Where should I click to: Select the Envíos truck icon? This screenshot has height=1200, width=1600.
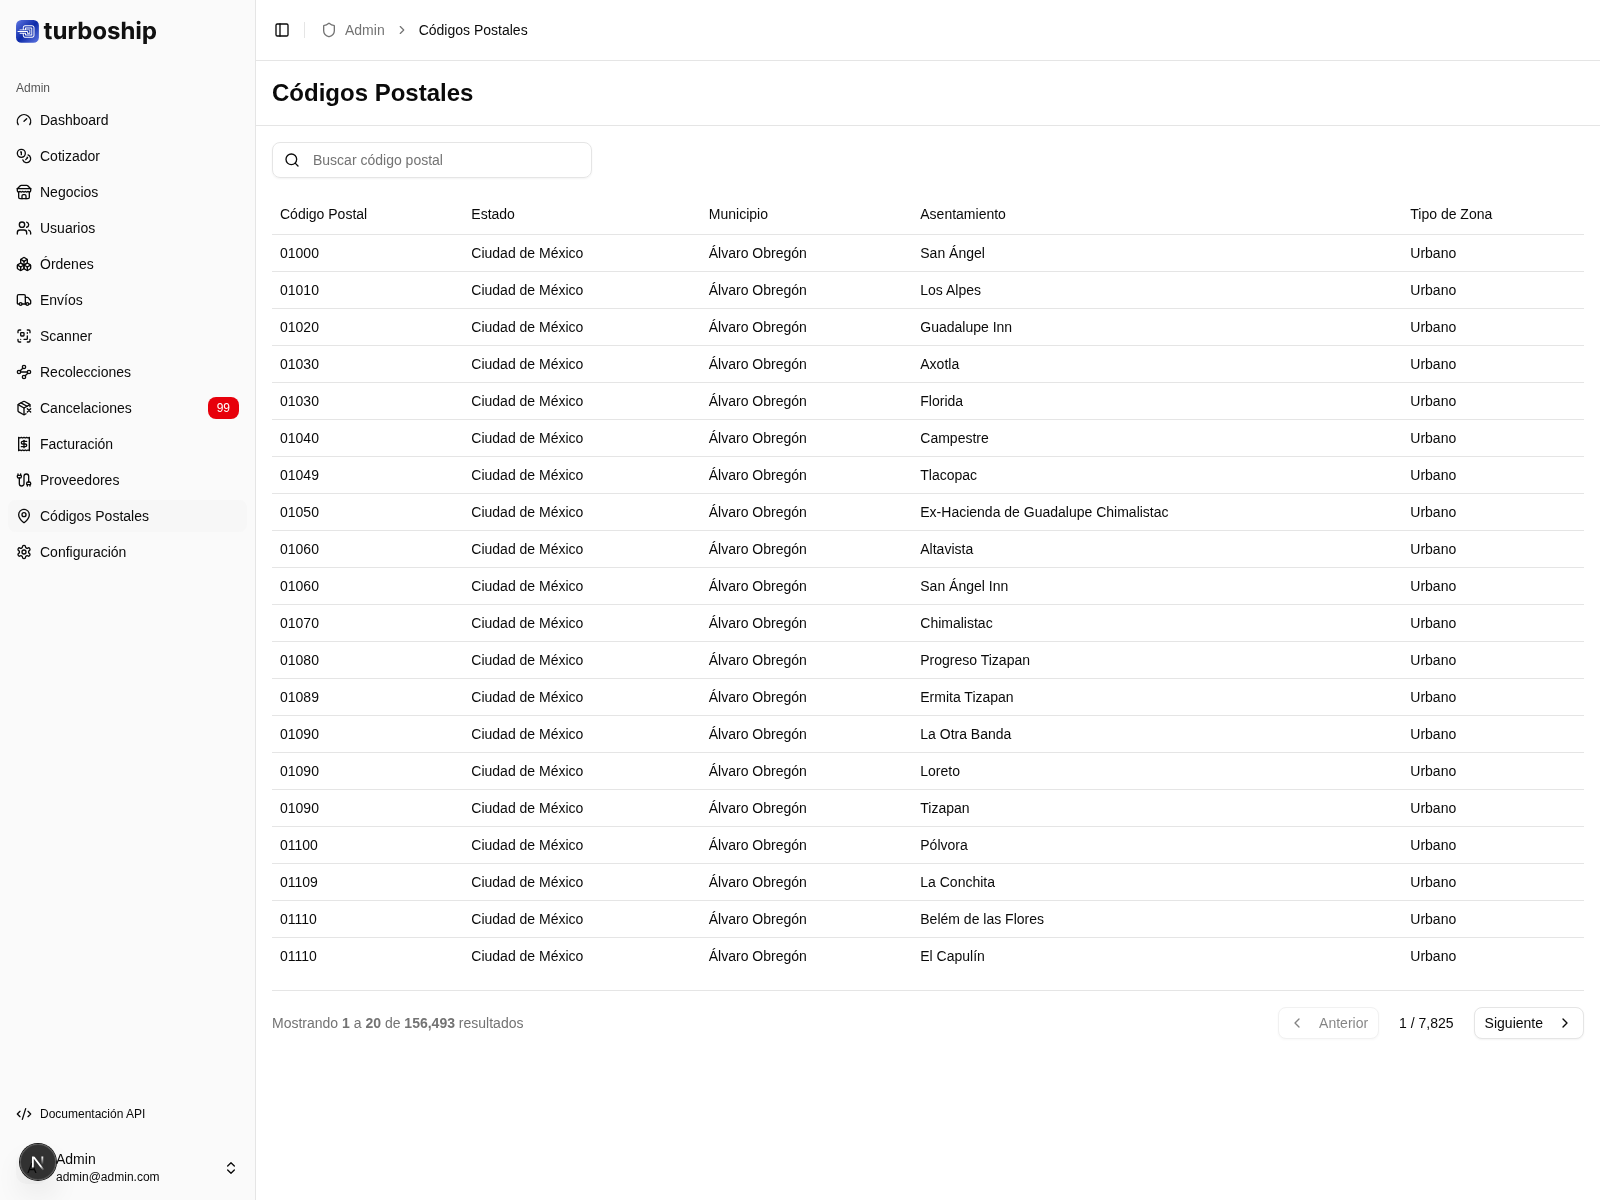pyautogui.click(x=24, y=300)
